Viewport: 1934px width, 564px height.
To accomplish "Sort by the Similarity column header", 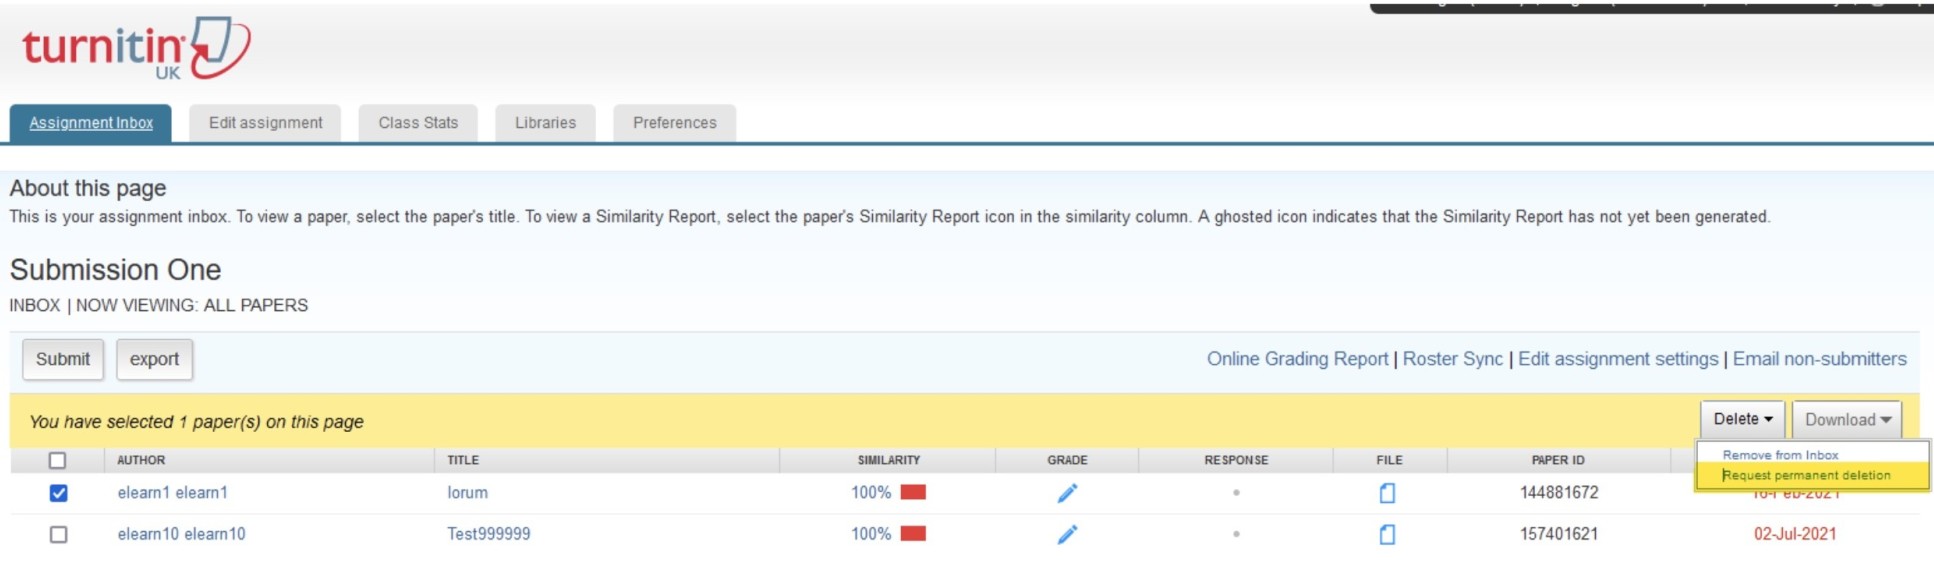I will (888, 460).
